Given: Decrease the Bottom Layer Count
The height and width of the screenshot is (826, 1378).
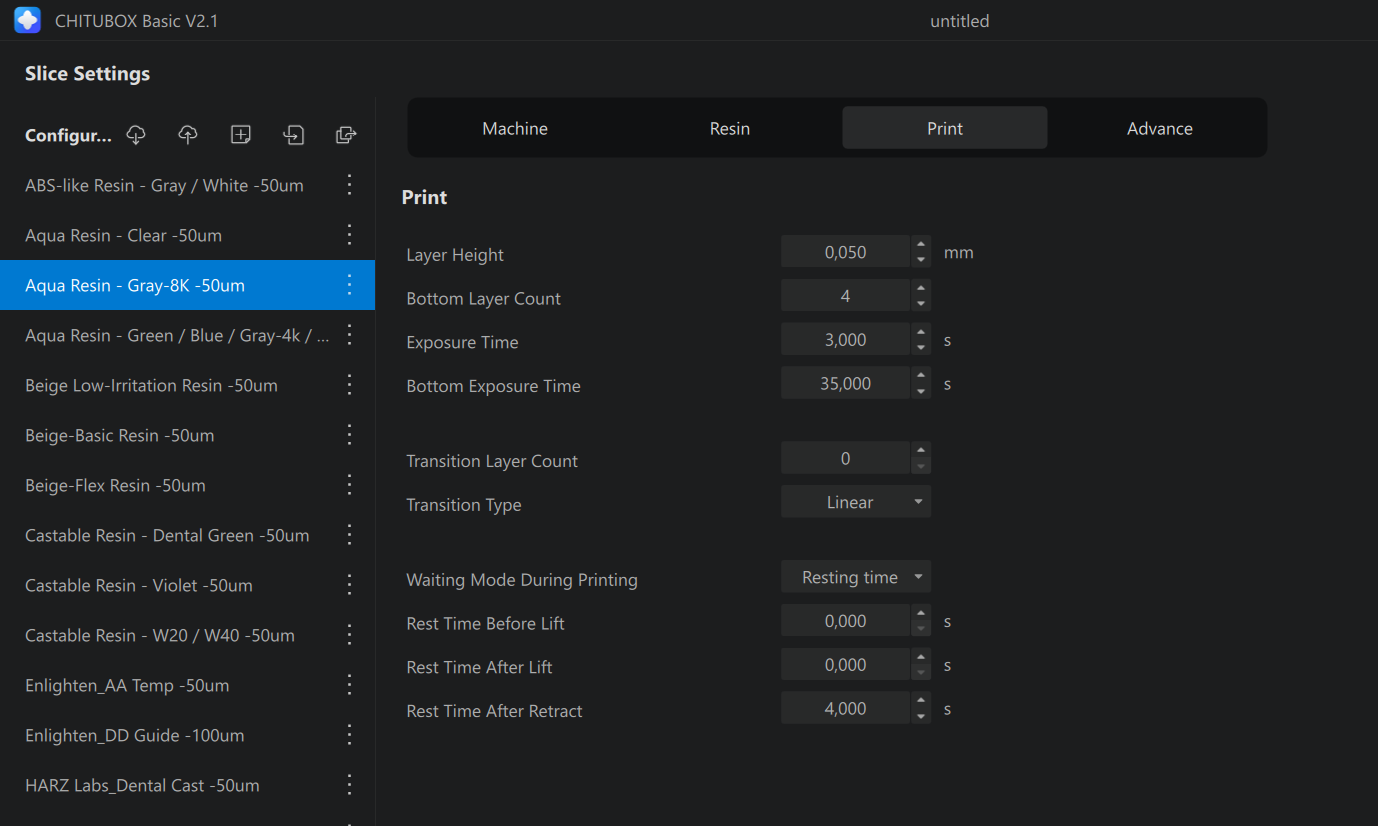Looking at the screenshot, I should tap(921, 304).
